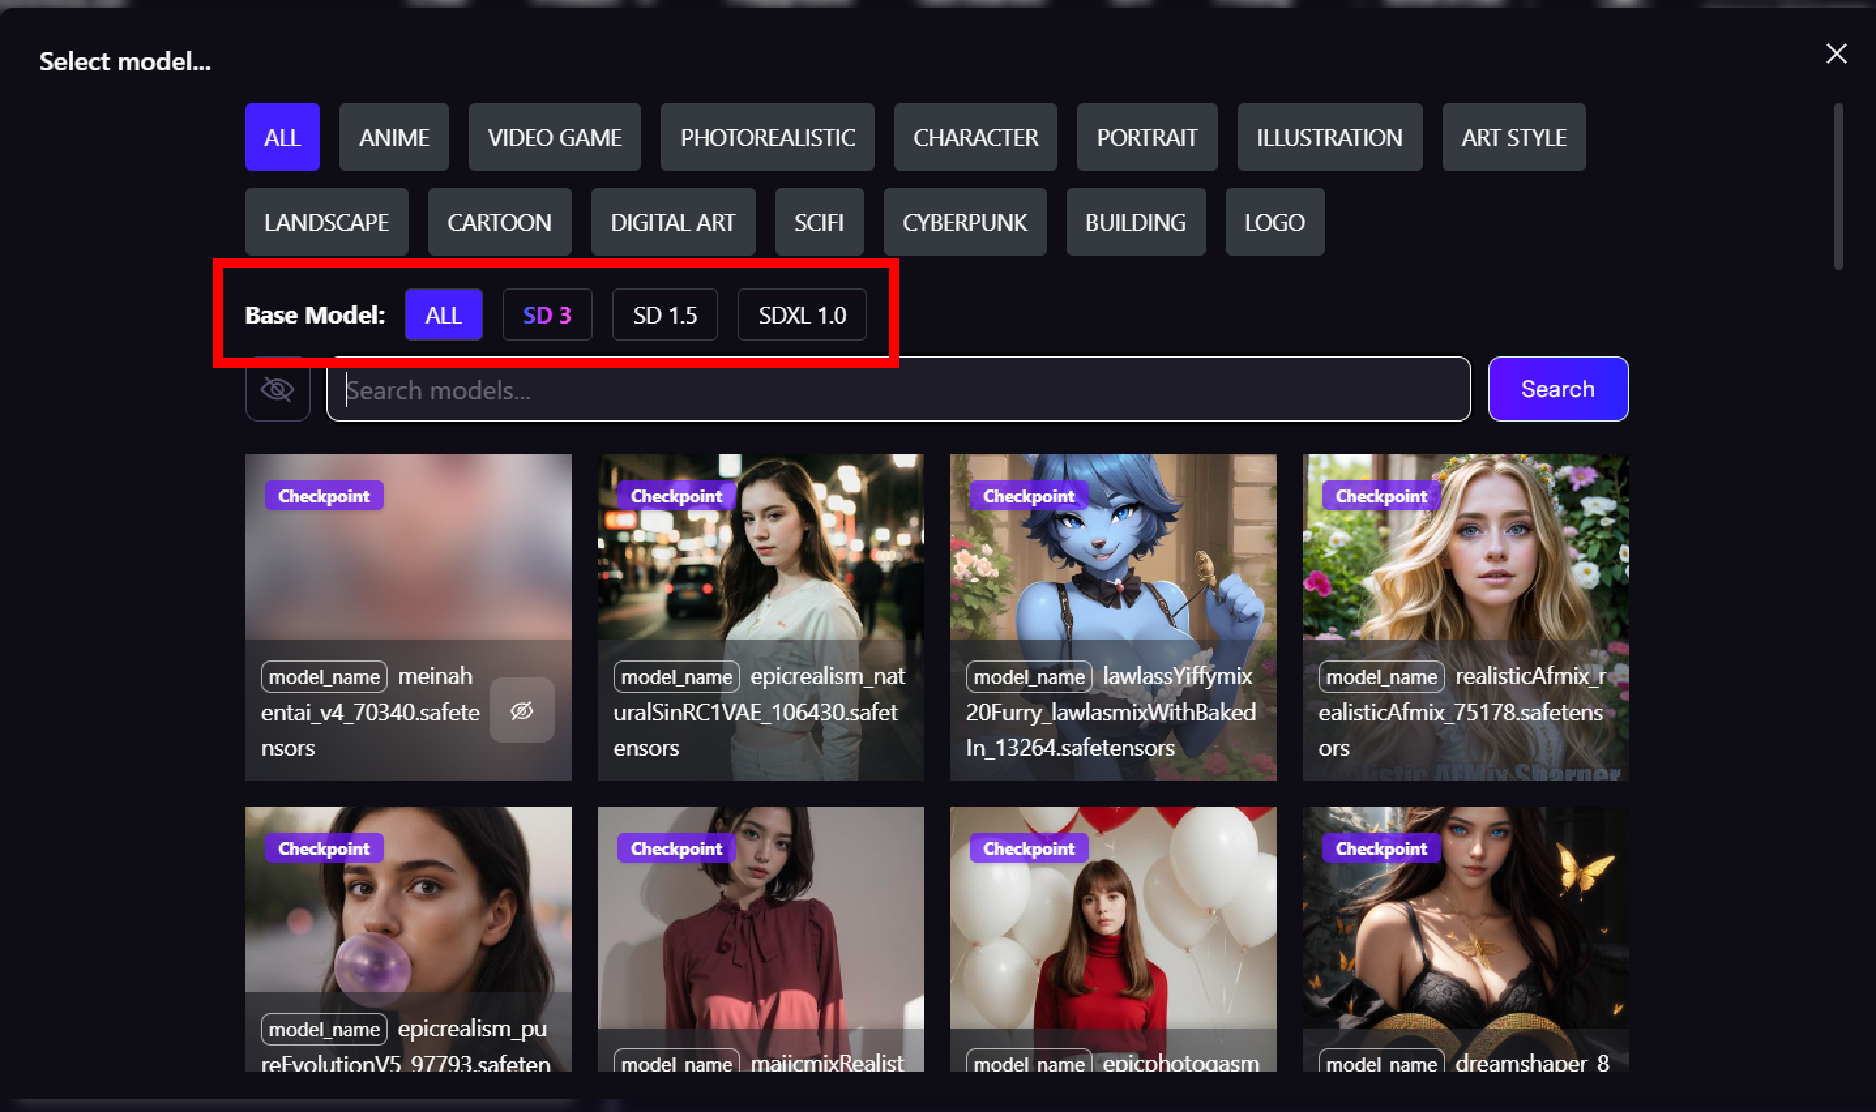Click the Checkpoint badge on realisticAfmix card
This screenshot has height=1112, width=1876.
1381,496
